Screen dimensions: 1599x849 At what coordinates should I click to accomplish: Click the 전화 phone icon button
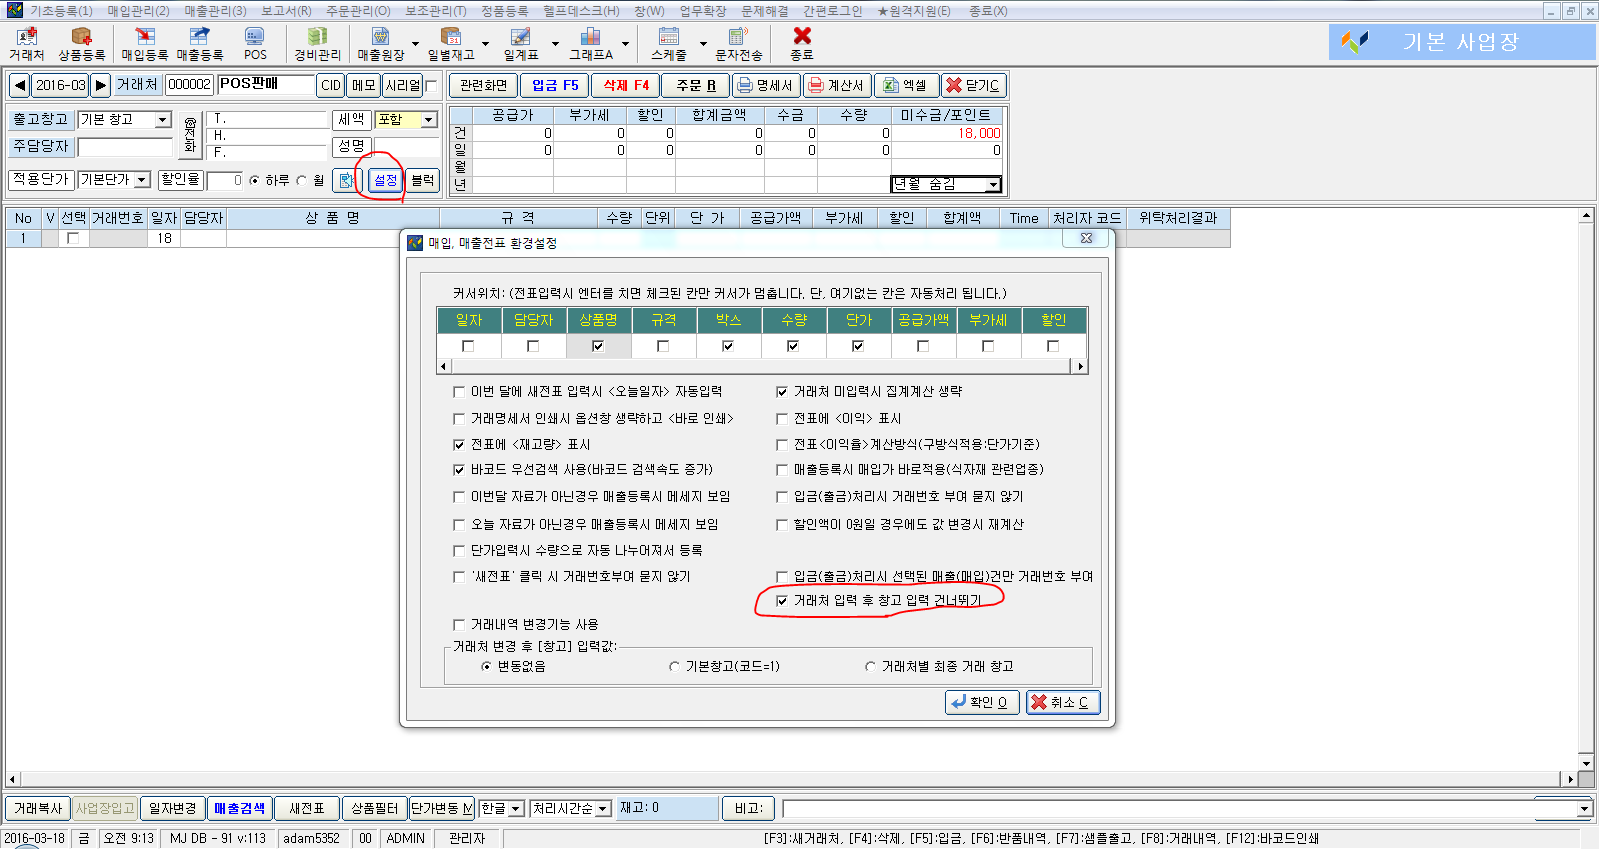coord(190,134)
